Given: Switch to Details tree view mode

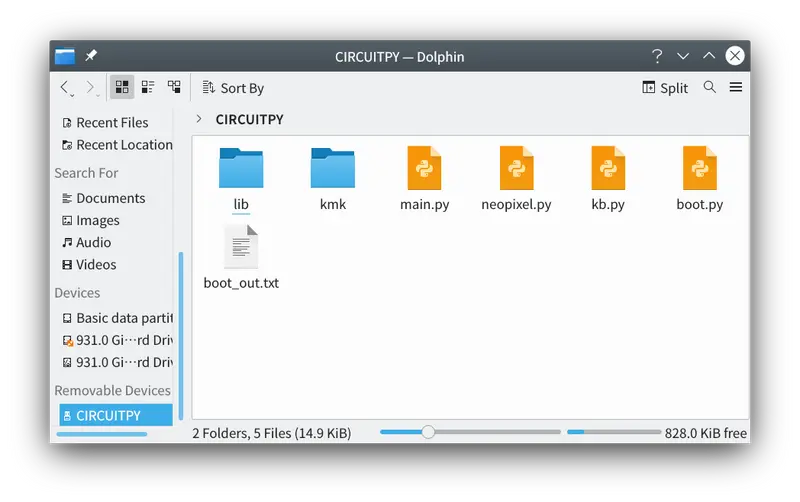Looking at the screenshot, I should coord(174,87).
